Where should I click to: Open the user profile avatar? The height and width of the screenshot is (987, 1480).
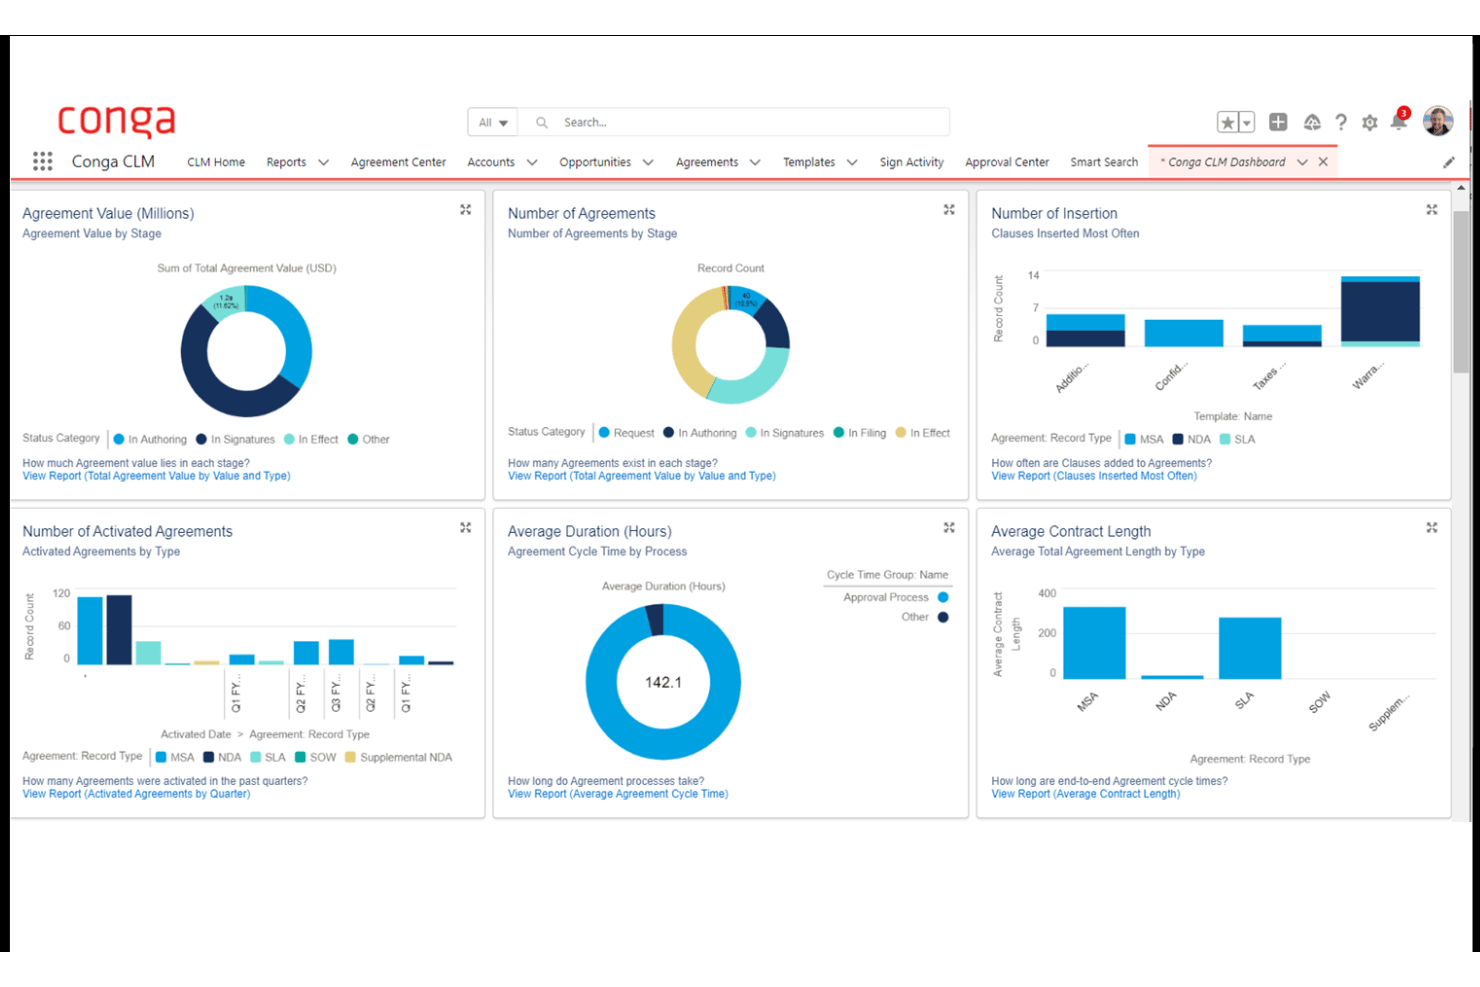click(1438, 121)
